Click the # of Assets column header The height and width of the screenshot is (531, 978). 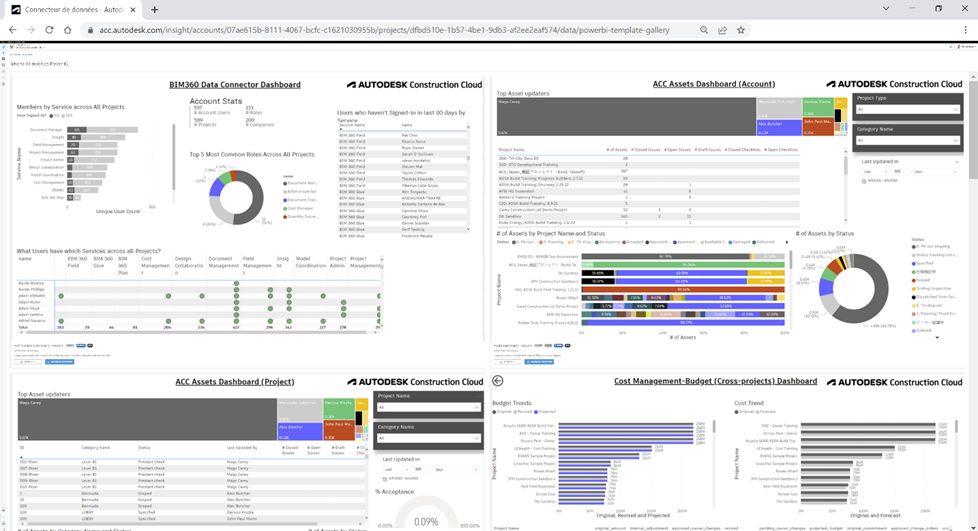click(x=617, y=150)
